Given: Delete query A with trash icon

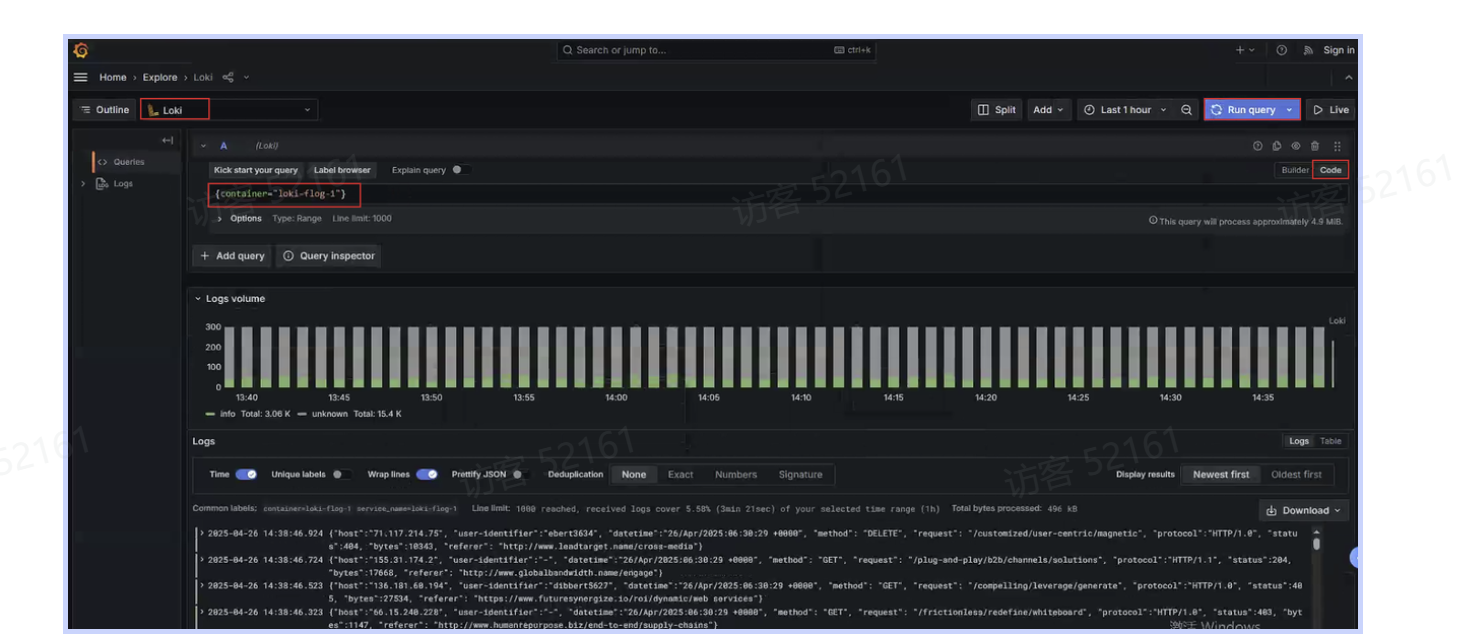Looking at the screenshot, I should [1315, 146].
